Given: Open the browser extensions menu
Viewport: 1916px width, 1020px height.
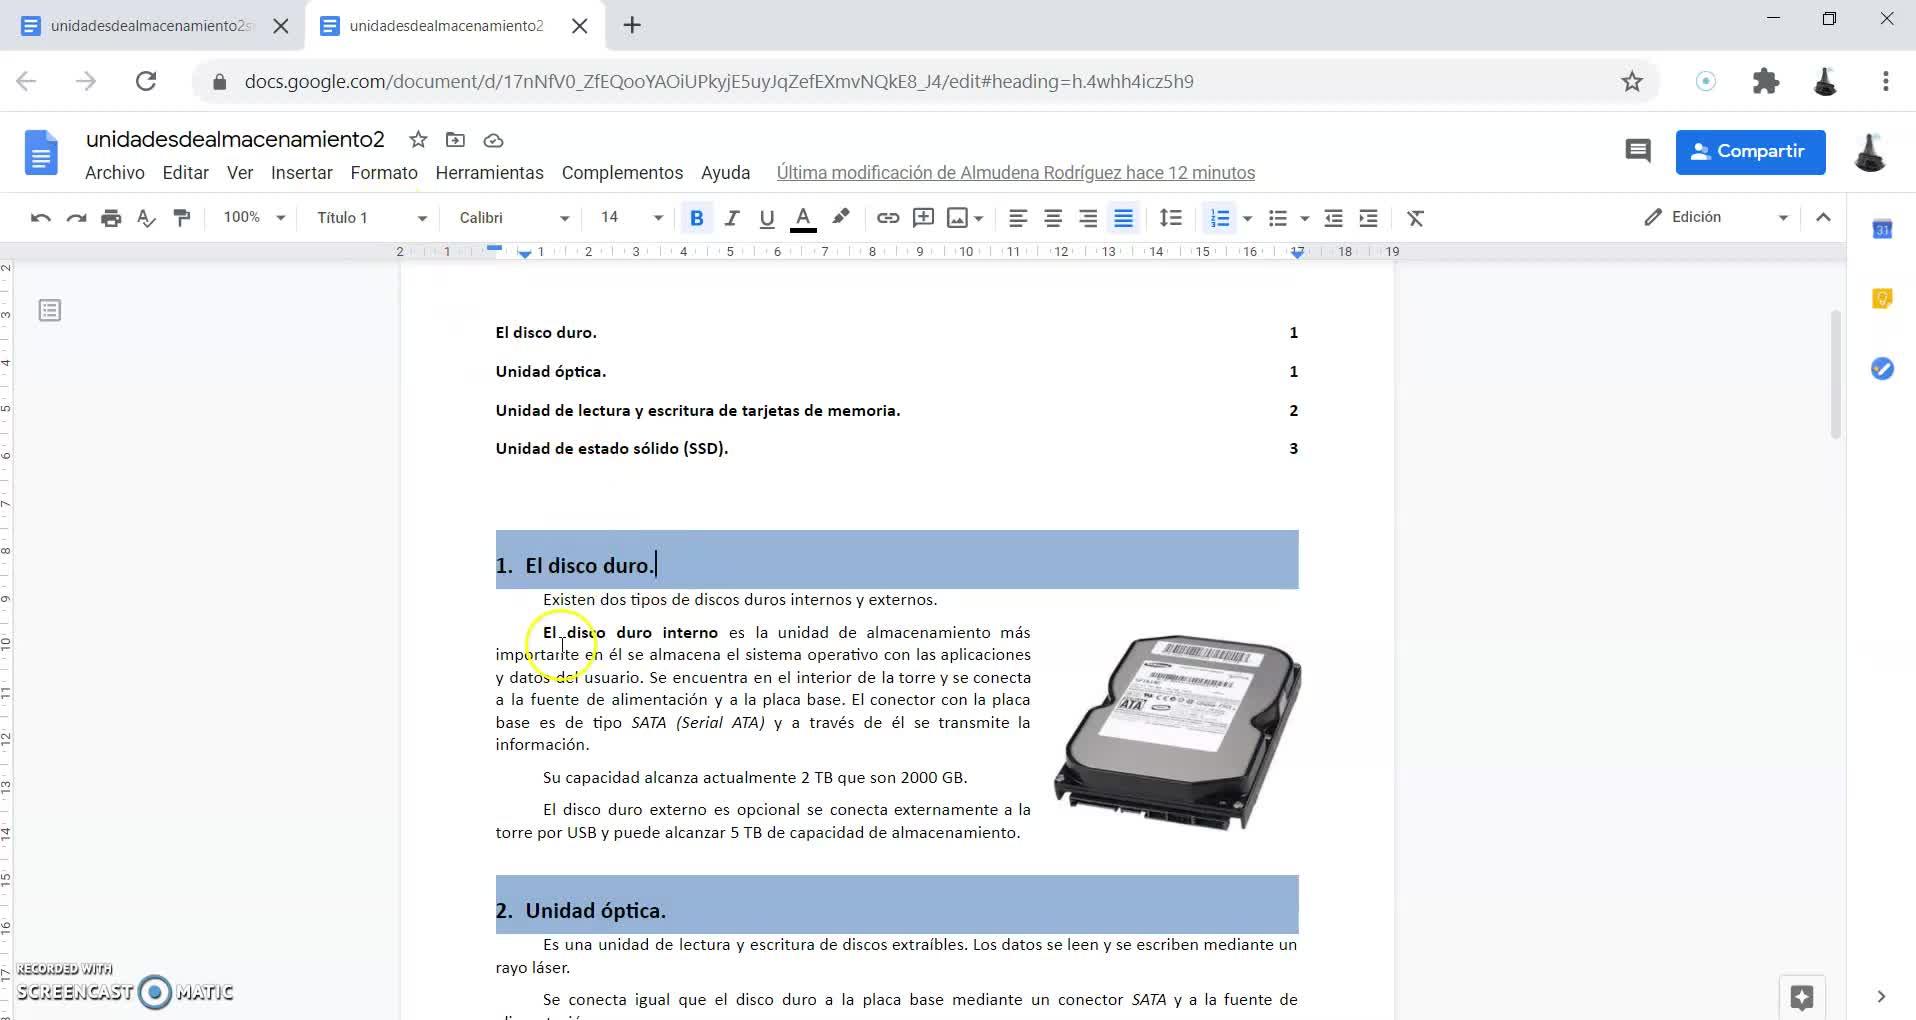Looking at the screenshot, I should click(x=1766, y=82).
